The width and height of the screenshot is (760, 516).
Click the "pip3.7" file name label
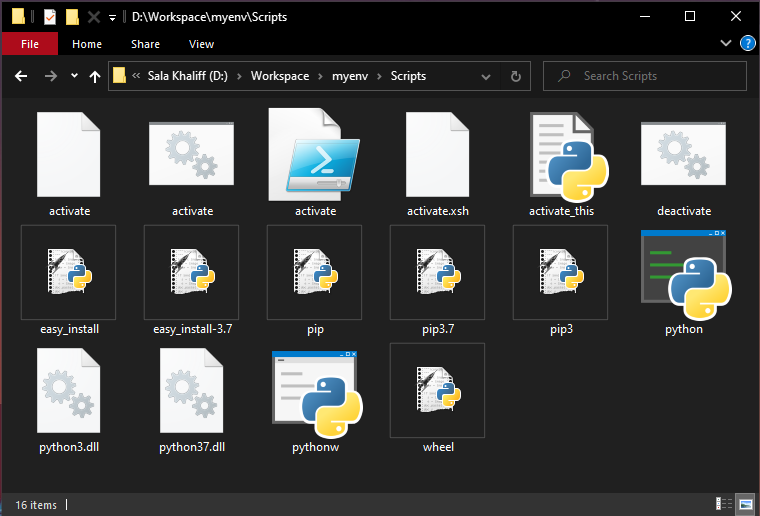click(x=438, y=329)
